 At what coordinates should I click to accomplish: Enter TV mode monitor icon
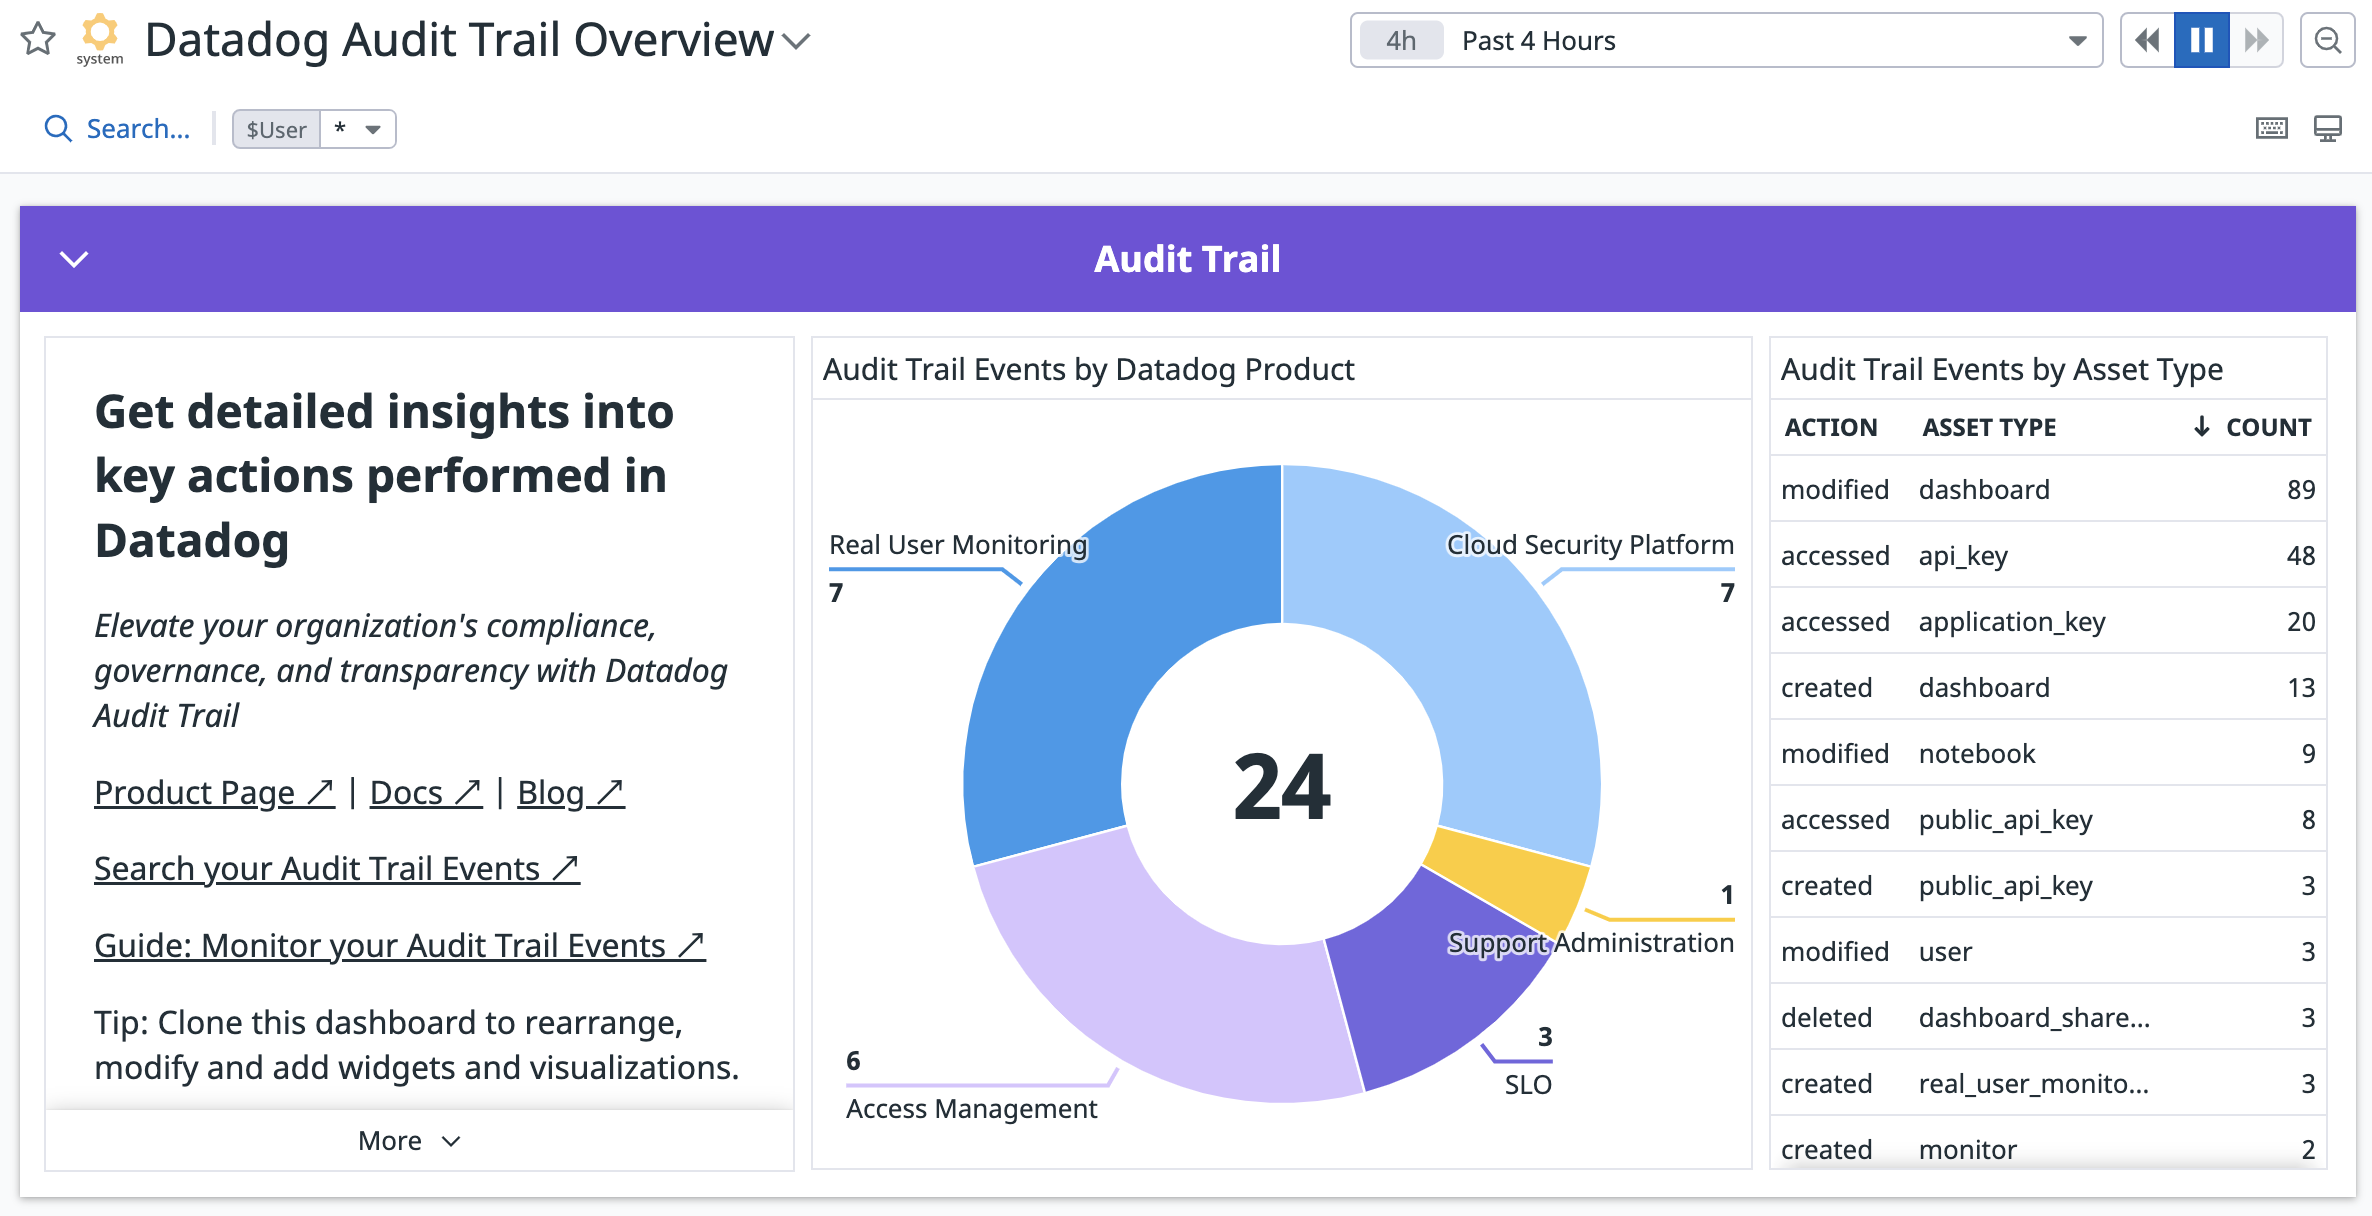(x=2328, y=129)
